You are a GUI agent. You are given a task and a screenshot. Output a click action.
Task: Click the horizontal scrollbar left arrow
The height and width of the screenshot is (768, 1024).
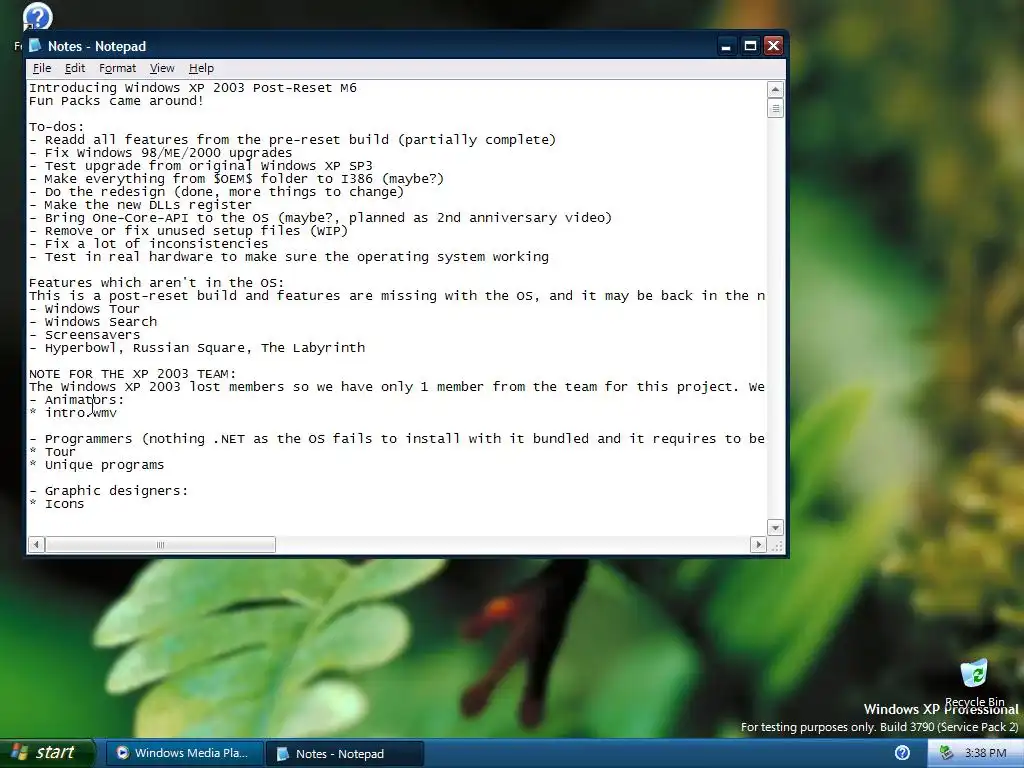[37, 545]
